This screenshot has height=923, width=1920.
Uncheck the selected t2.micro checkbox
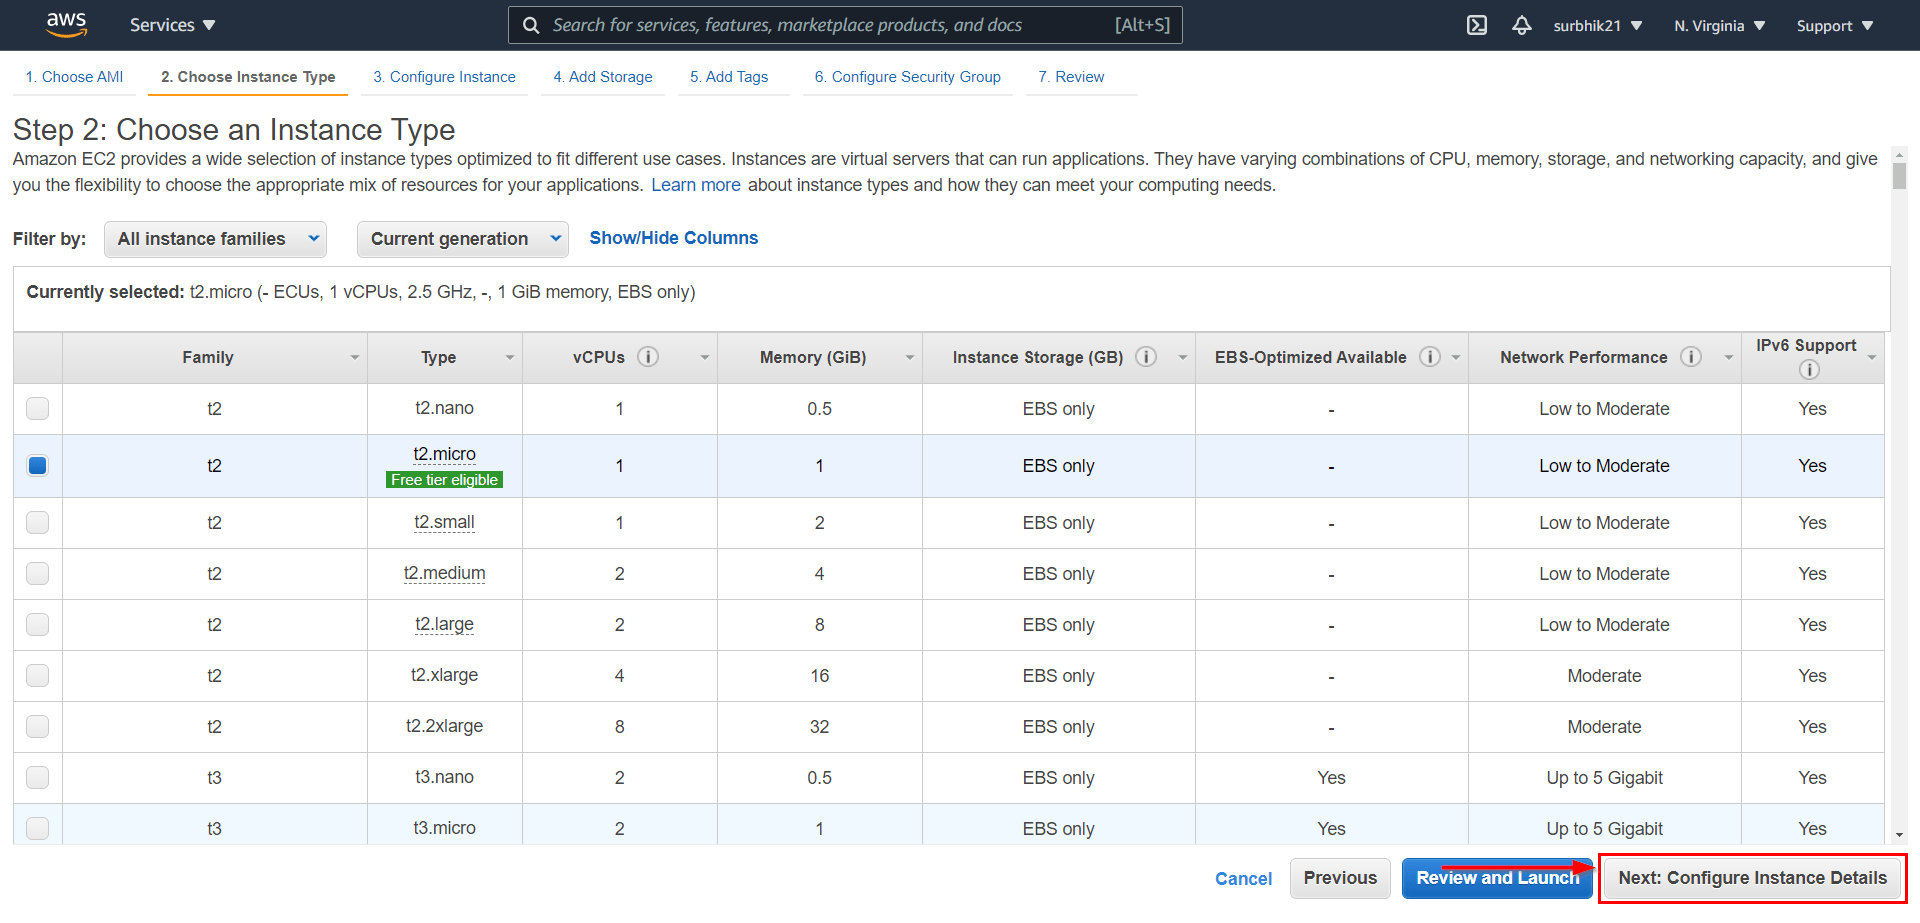click(x=38, y=465)
